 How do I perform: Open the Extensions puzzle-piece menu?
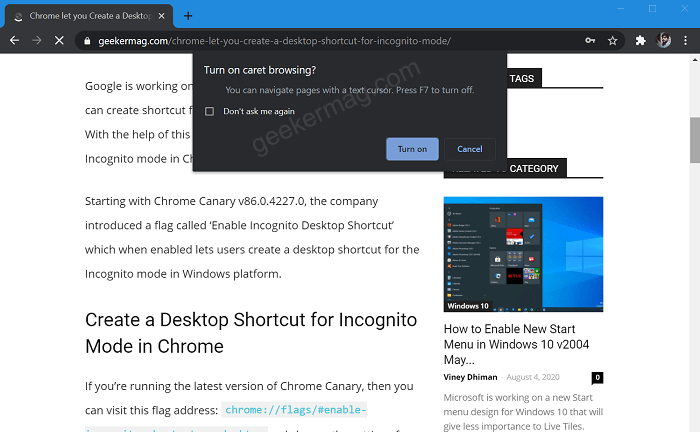(x=641, y=41)
